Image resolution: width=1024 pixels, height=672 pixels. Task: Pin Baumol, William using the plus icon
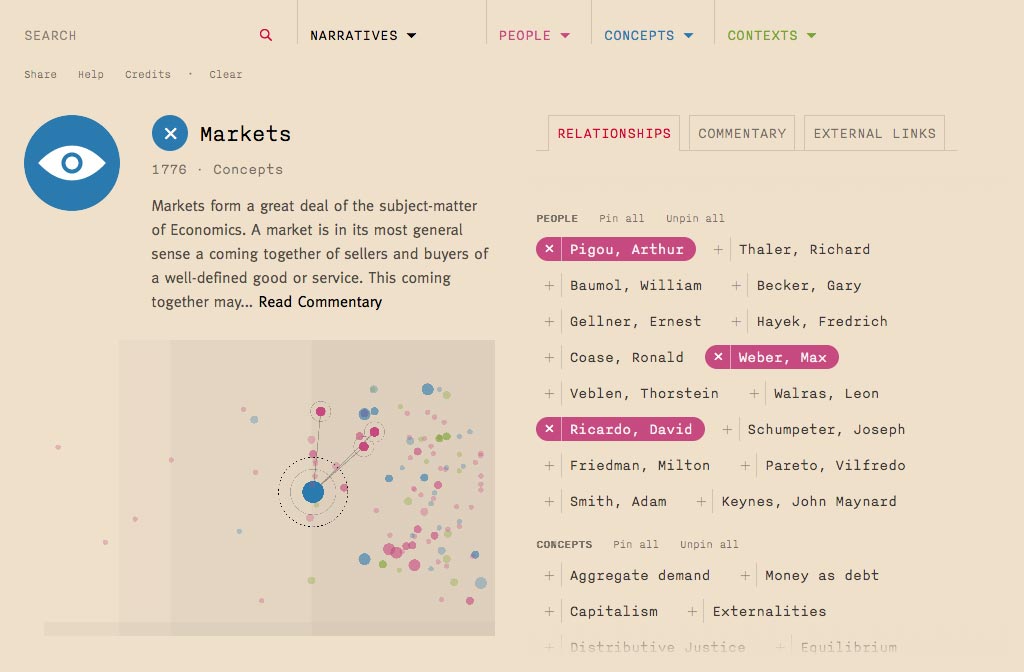[x=549, y=285]
